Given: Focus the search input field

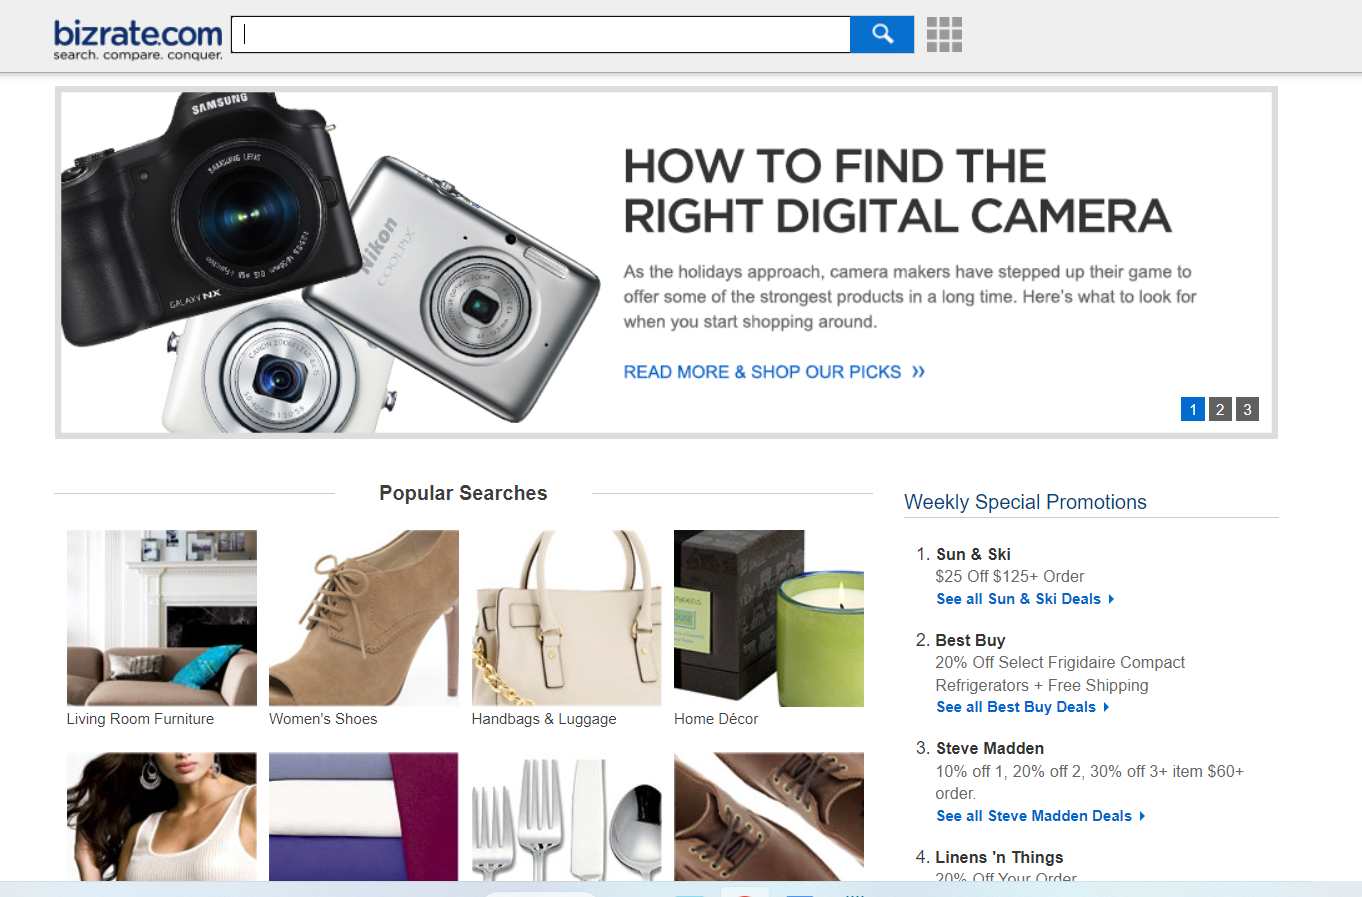Looking at the screenshot, I should pos(541,34).
